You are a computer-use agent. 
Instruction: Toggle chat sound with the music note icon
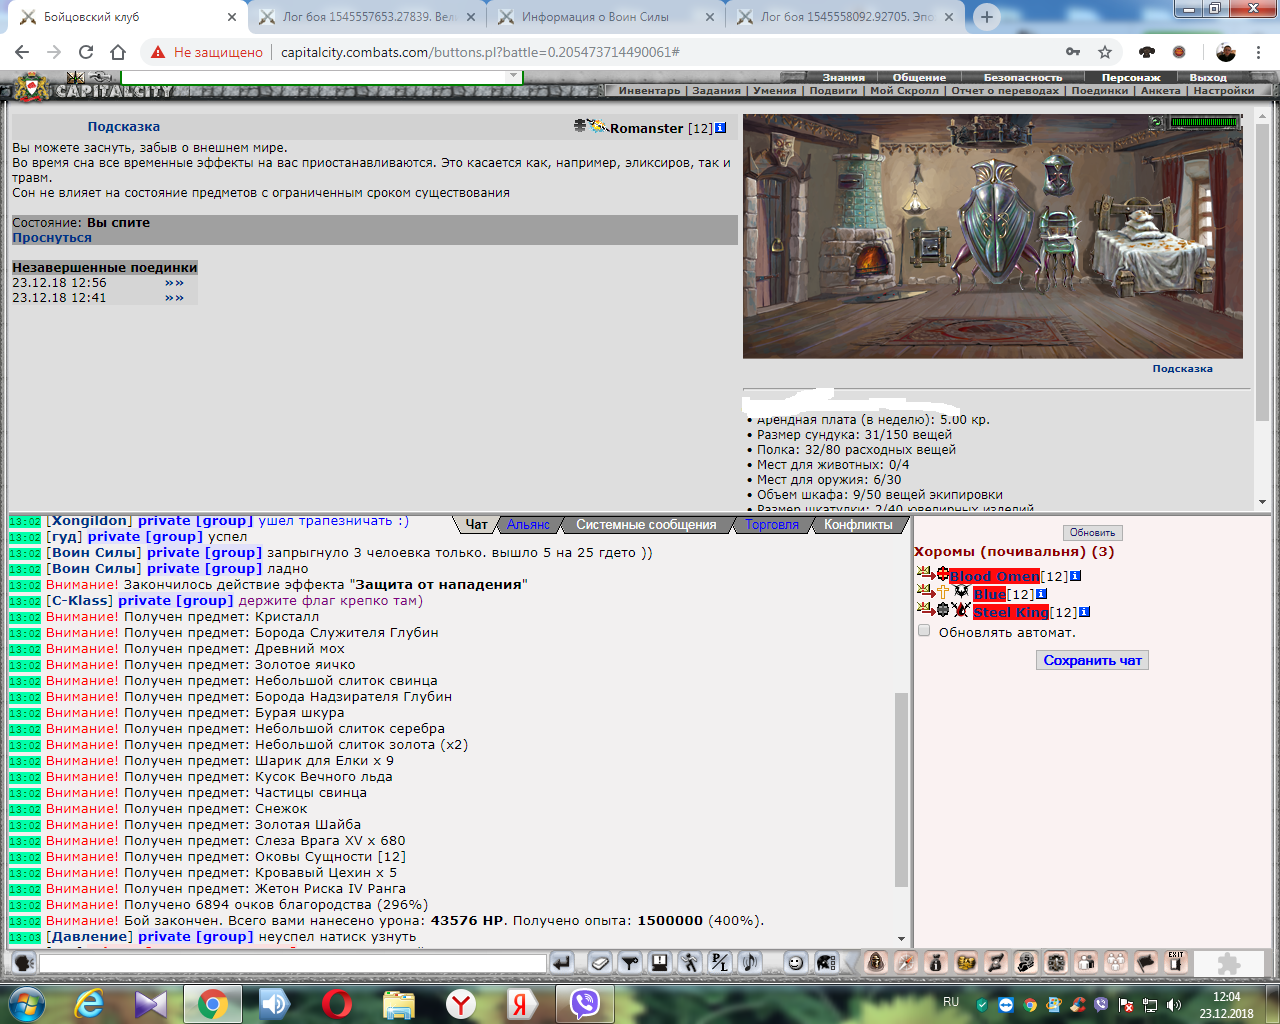point(749,963)
